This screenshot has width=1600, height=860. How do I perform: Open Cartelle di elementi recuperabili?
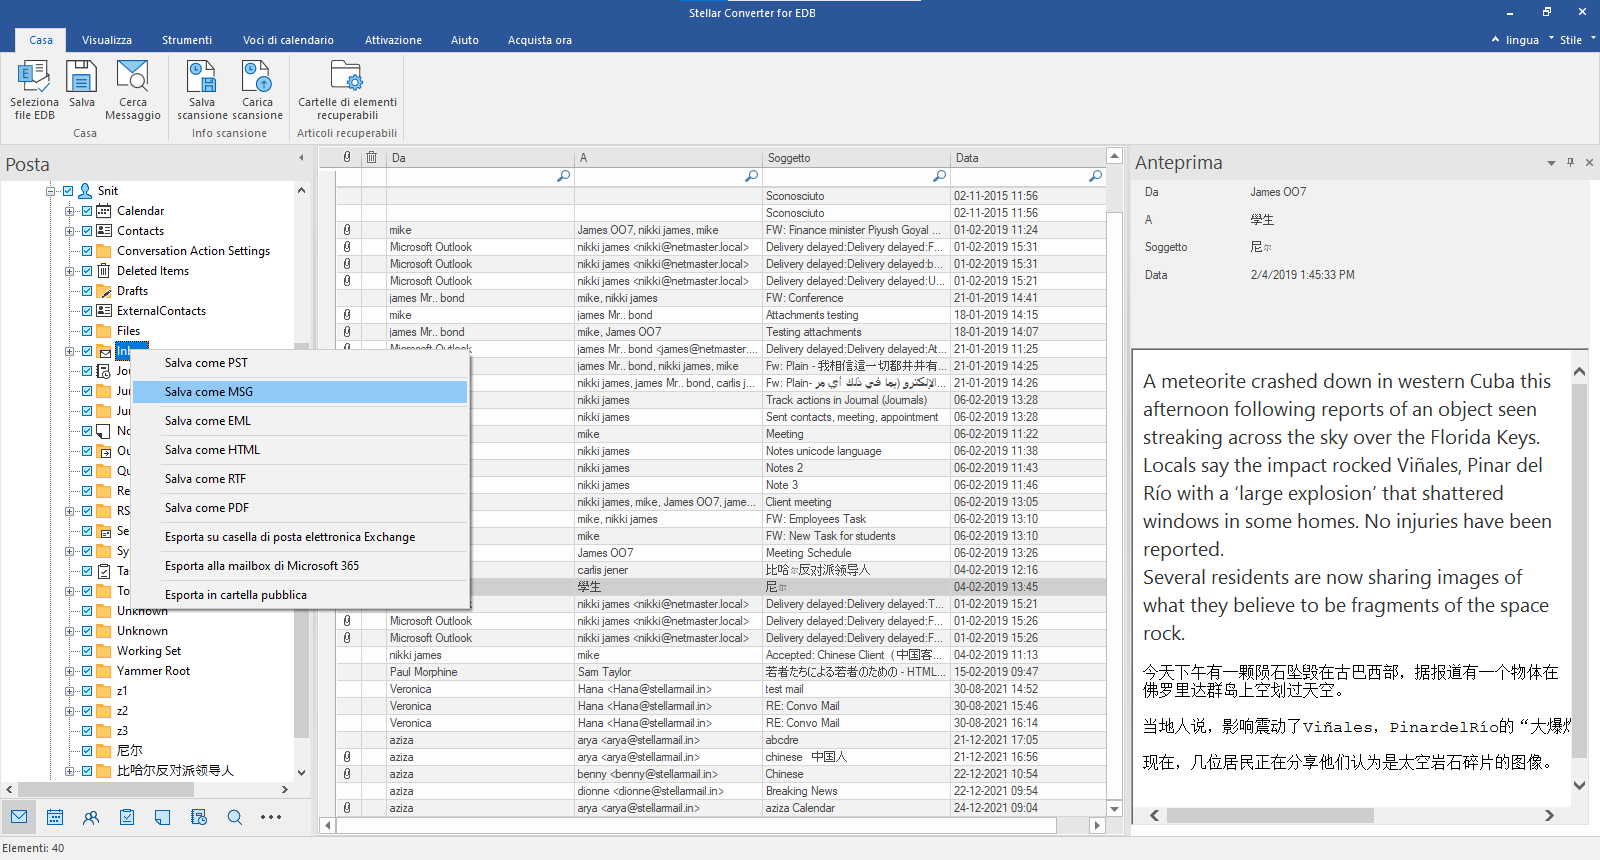347,90
